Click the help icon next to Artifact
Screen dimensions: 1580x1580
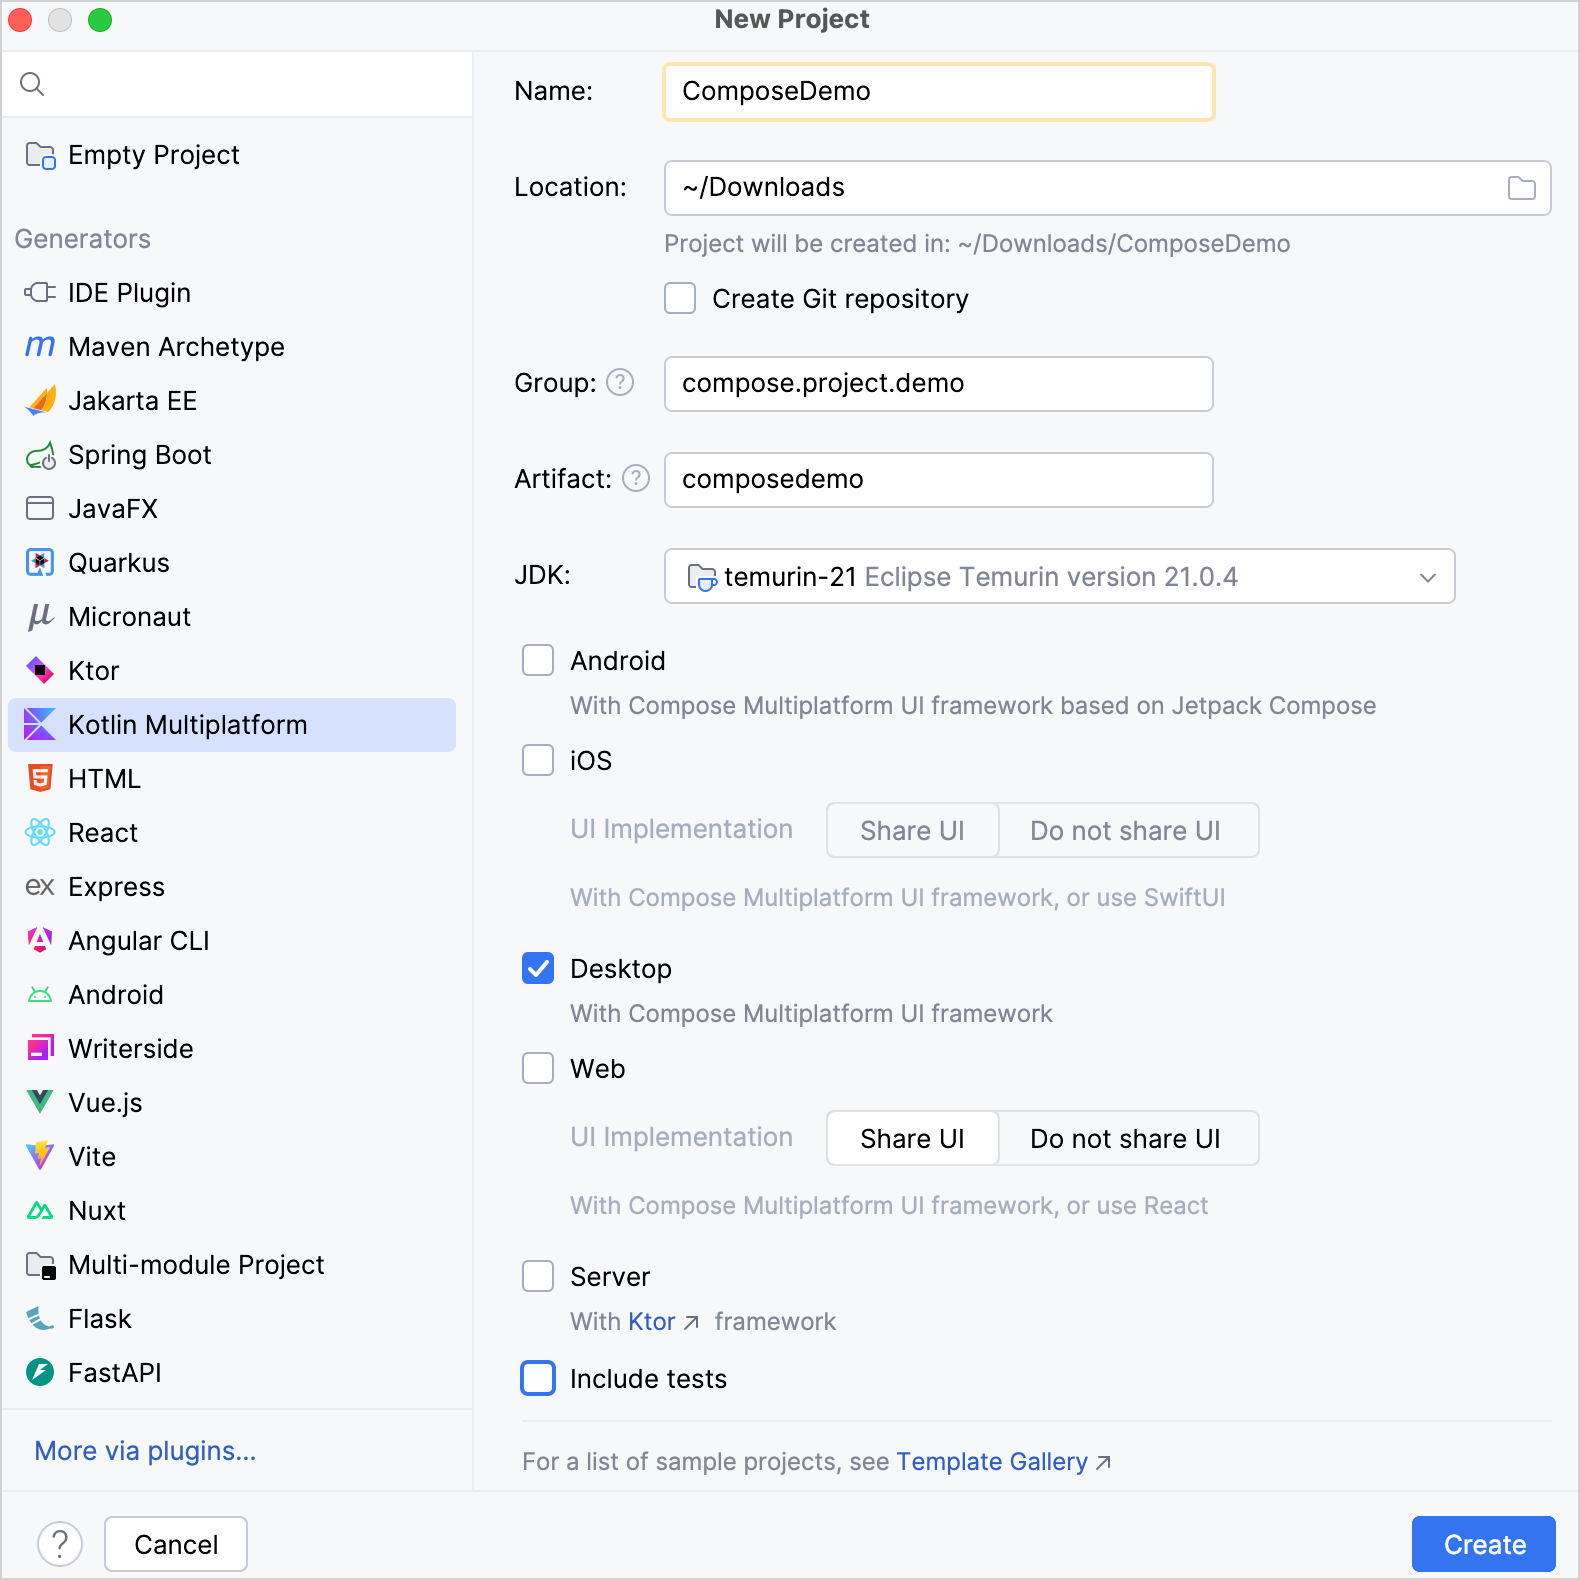[636, 479]
